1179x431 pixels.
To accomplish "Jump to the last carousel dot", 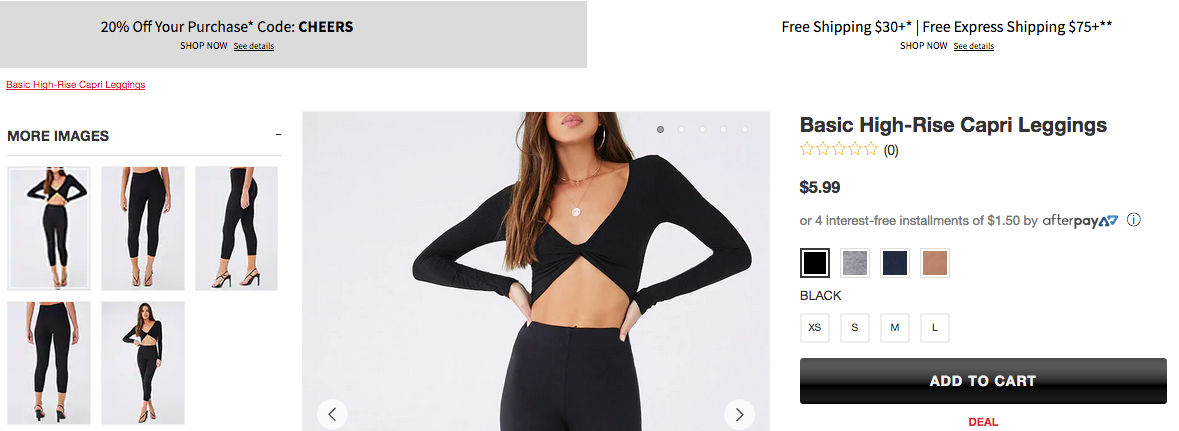I will 744,129.
